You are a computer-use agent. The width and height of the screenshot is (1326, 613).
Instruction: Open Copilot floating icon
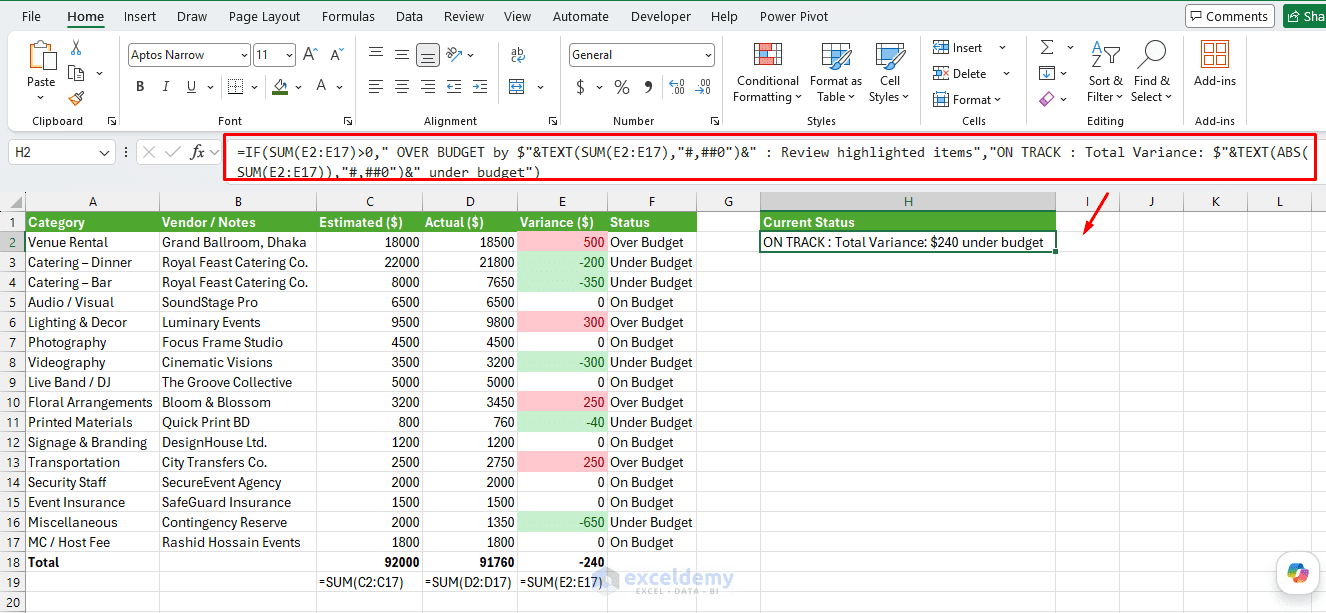[x=1298, y=573]
